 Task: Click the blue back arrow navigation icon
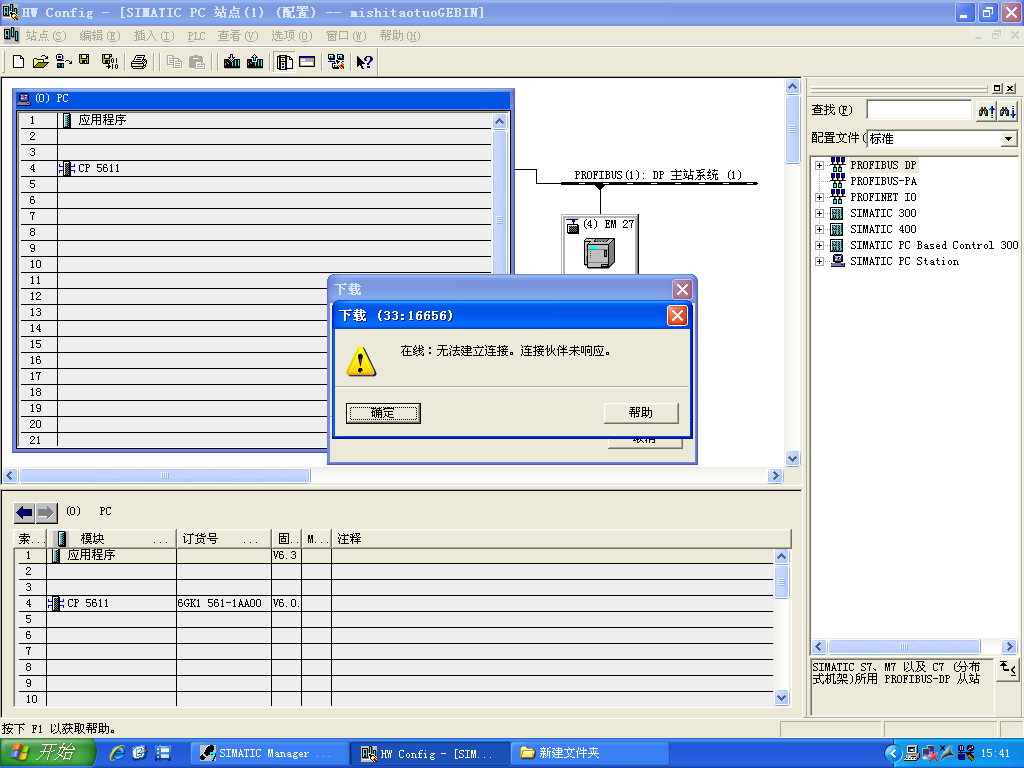click(24, 513)
